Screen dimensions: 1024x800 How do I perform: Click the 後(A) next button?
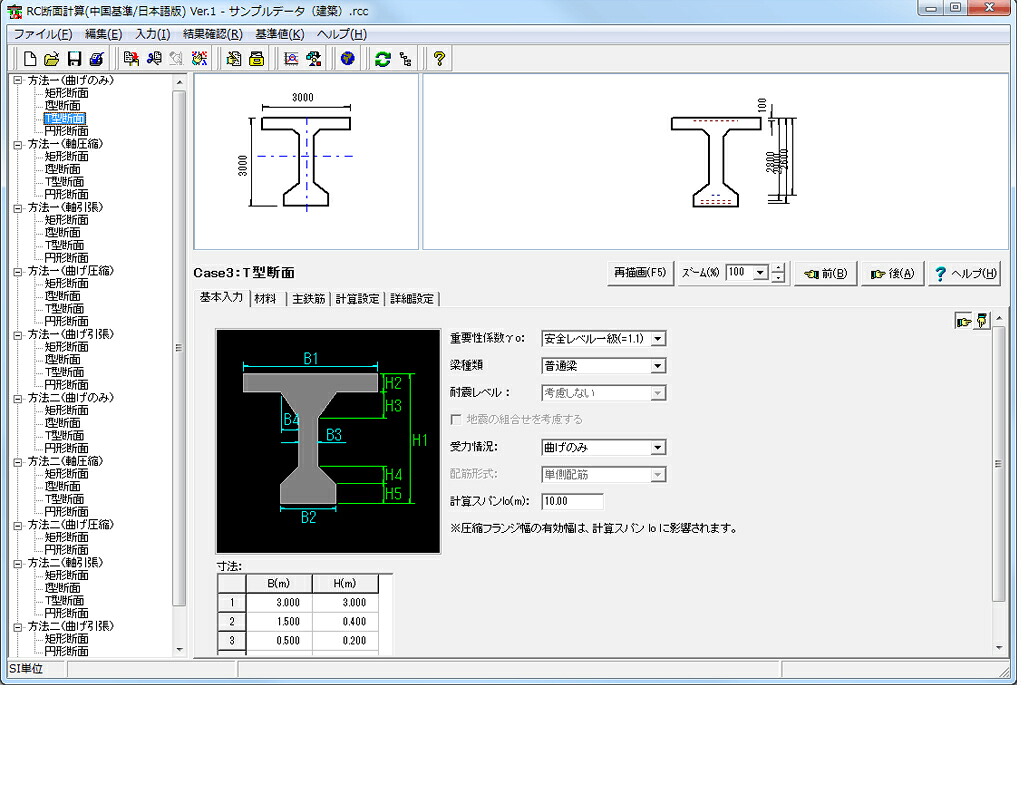(892, 274)
